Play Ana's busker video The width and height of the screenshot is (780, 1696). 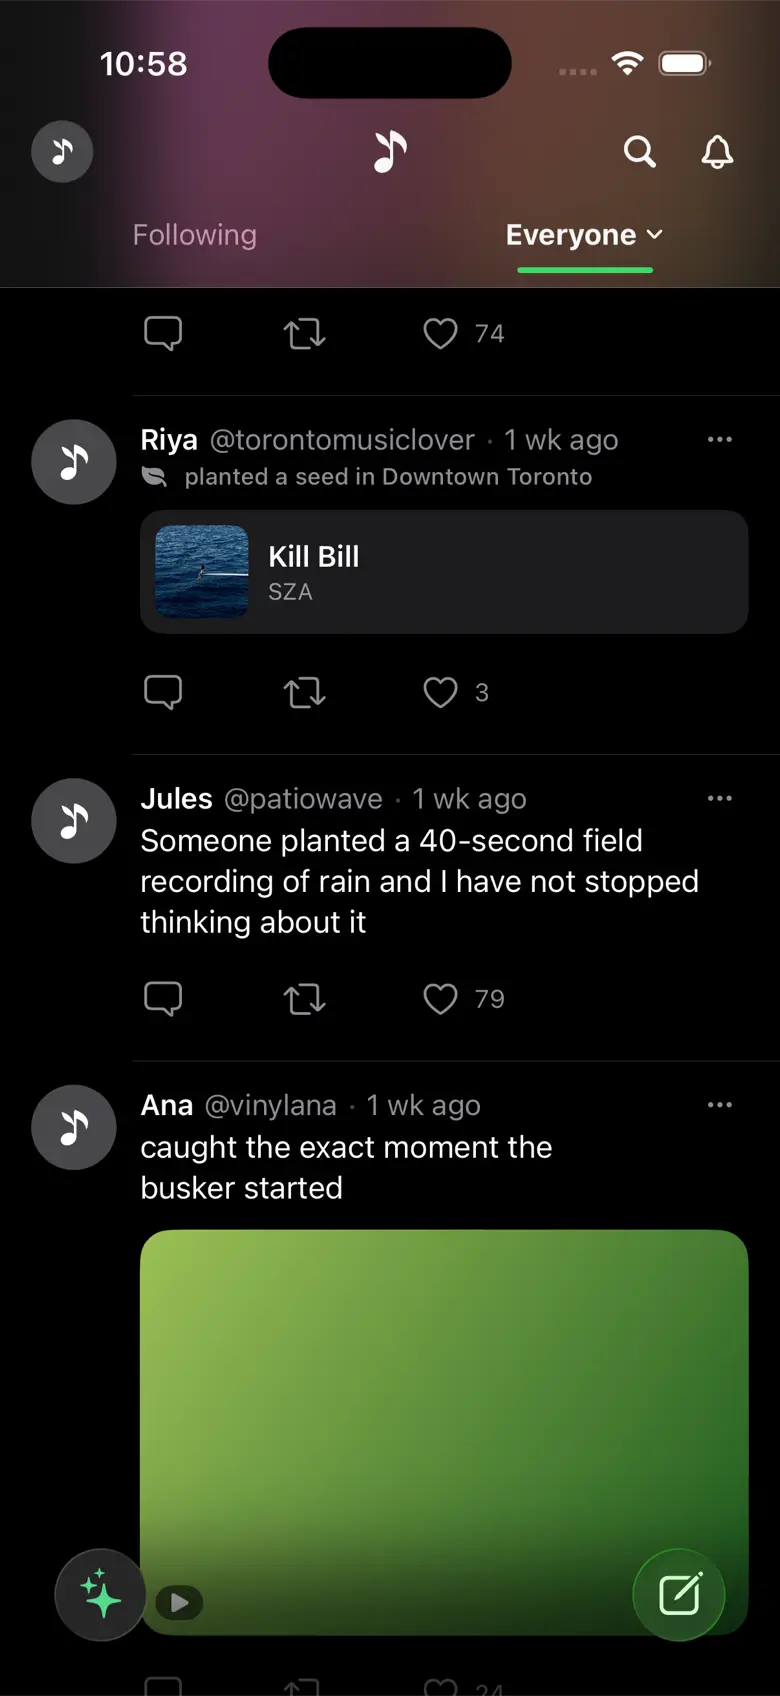[180, 1603]
